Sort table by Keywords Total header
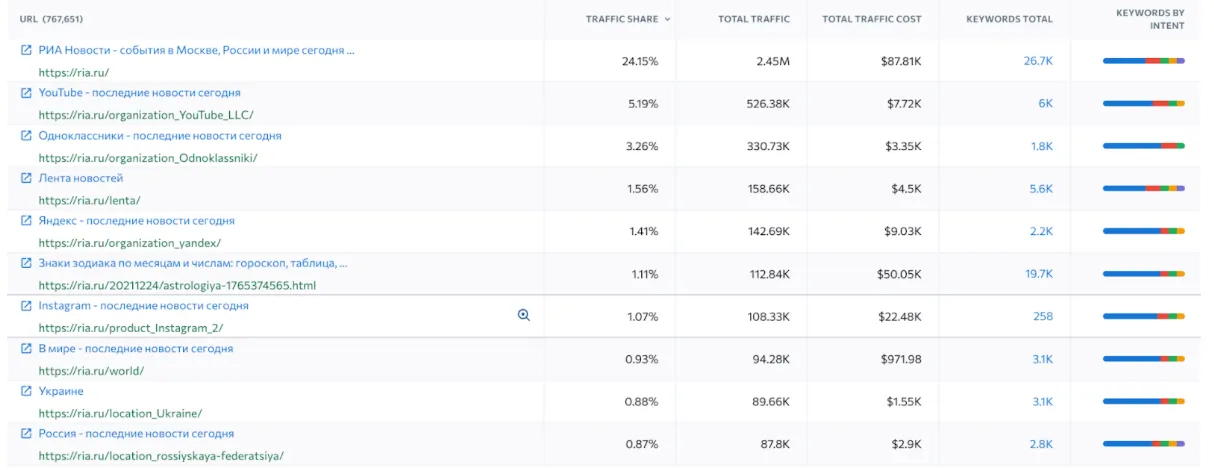Screen dimensions: 1214x470 tap(1009, 19)
